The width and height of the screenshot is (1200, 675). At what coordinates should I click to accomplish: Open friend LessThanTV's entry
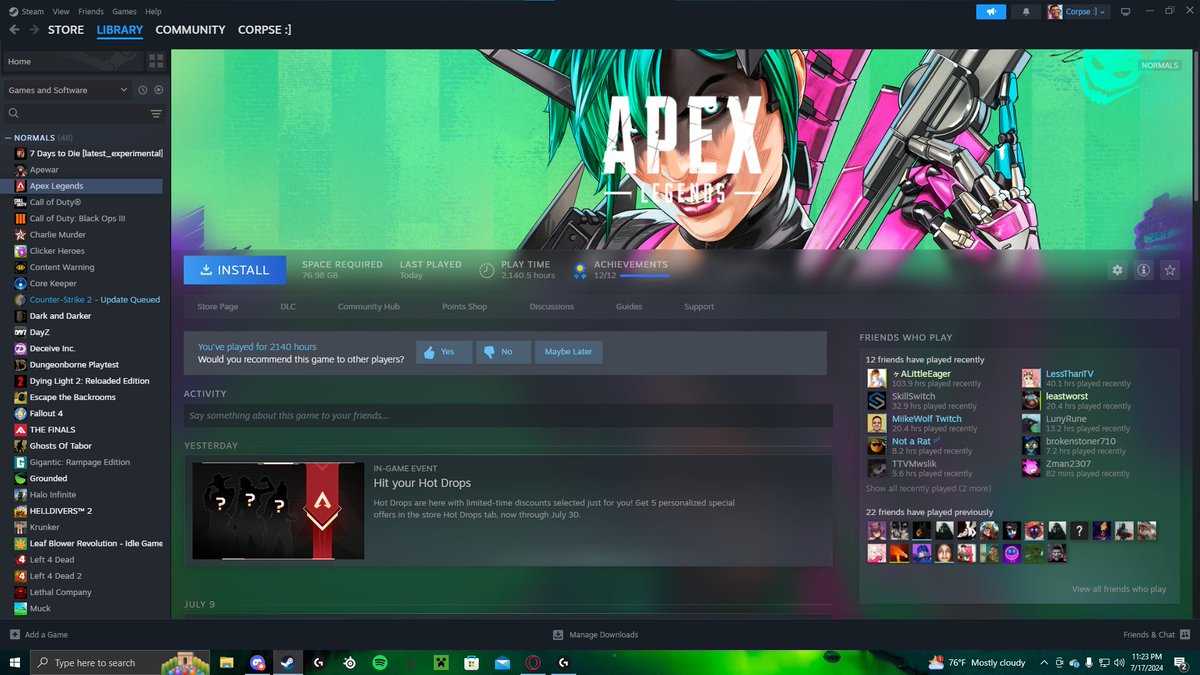[x=1069, y=374]
